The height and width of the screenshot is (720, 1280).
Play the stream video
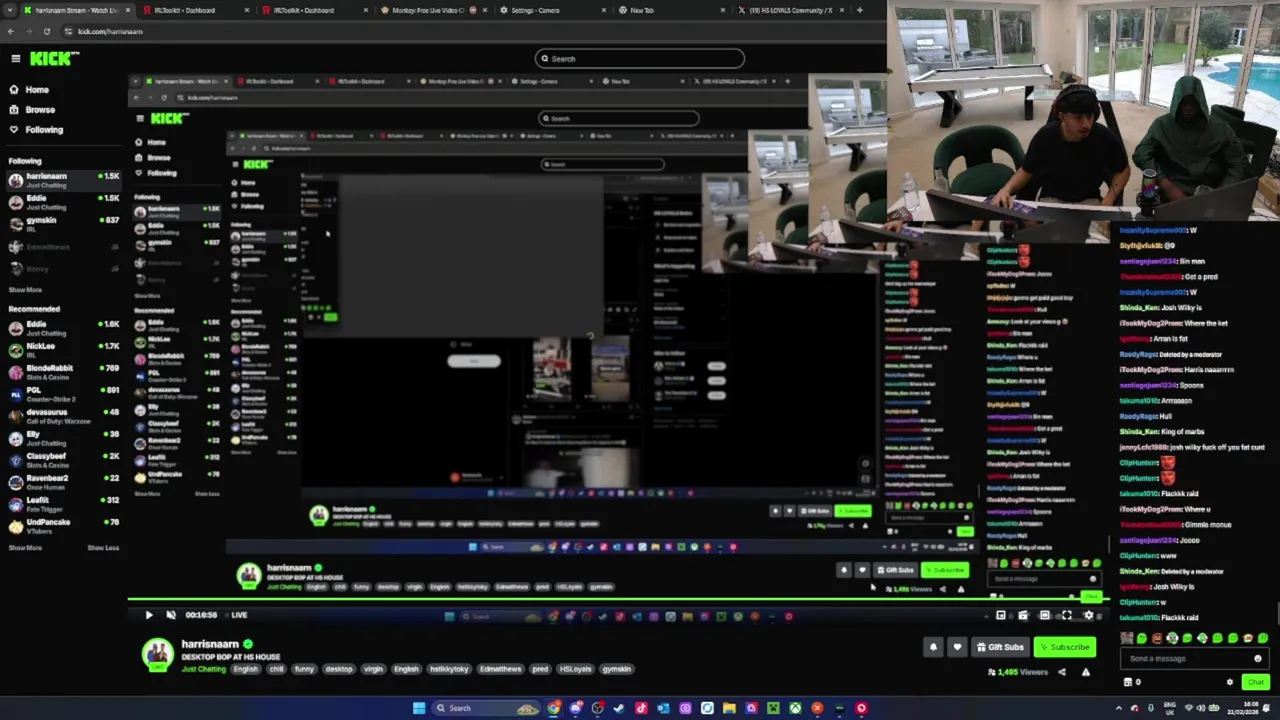tap(149, 615)
